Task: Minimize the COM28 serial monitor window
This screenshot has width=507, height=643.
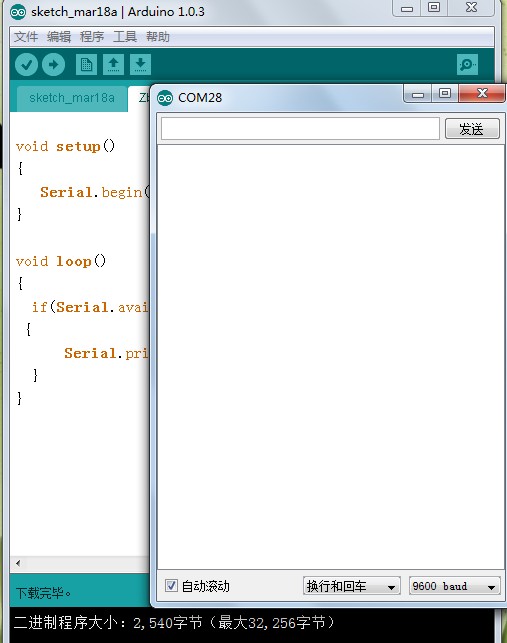Action: click(418, 94)
